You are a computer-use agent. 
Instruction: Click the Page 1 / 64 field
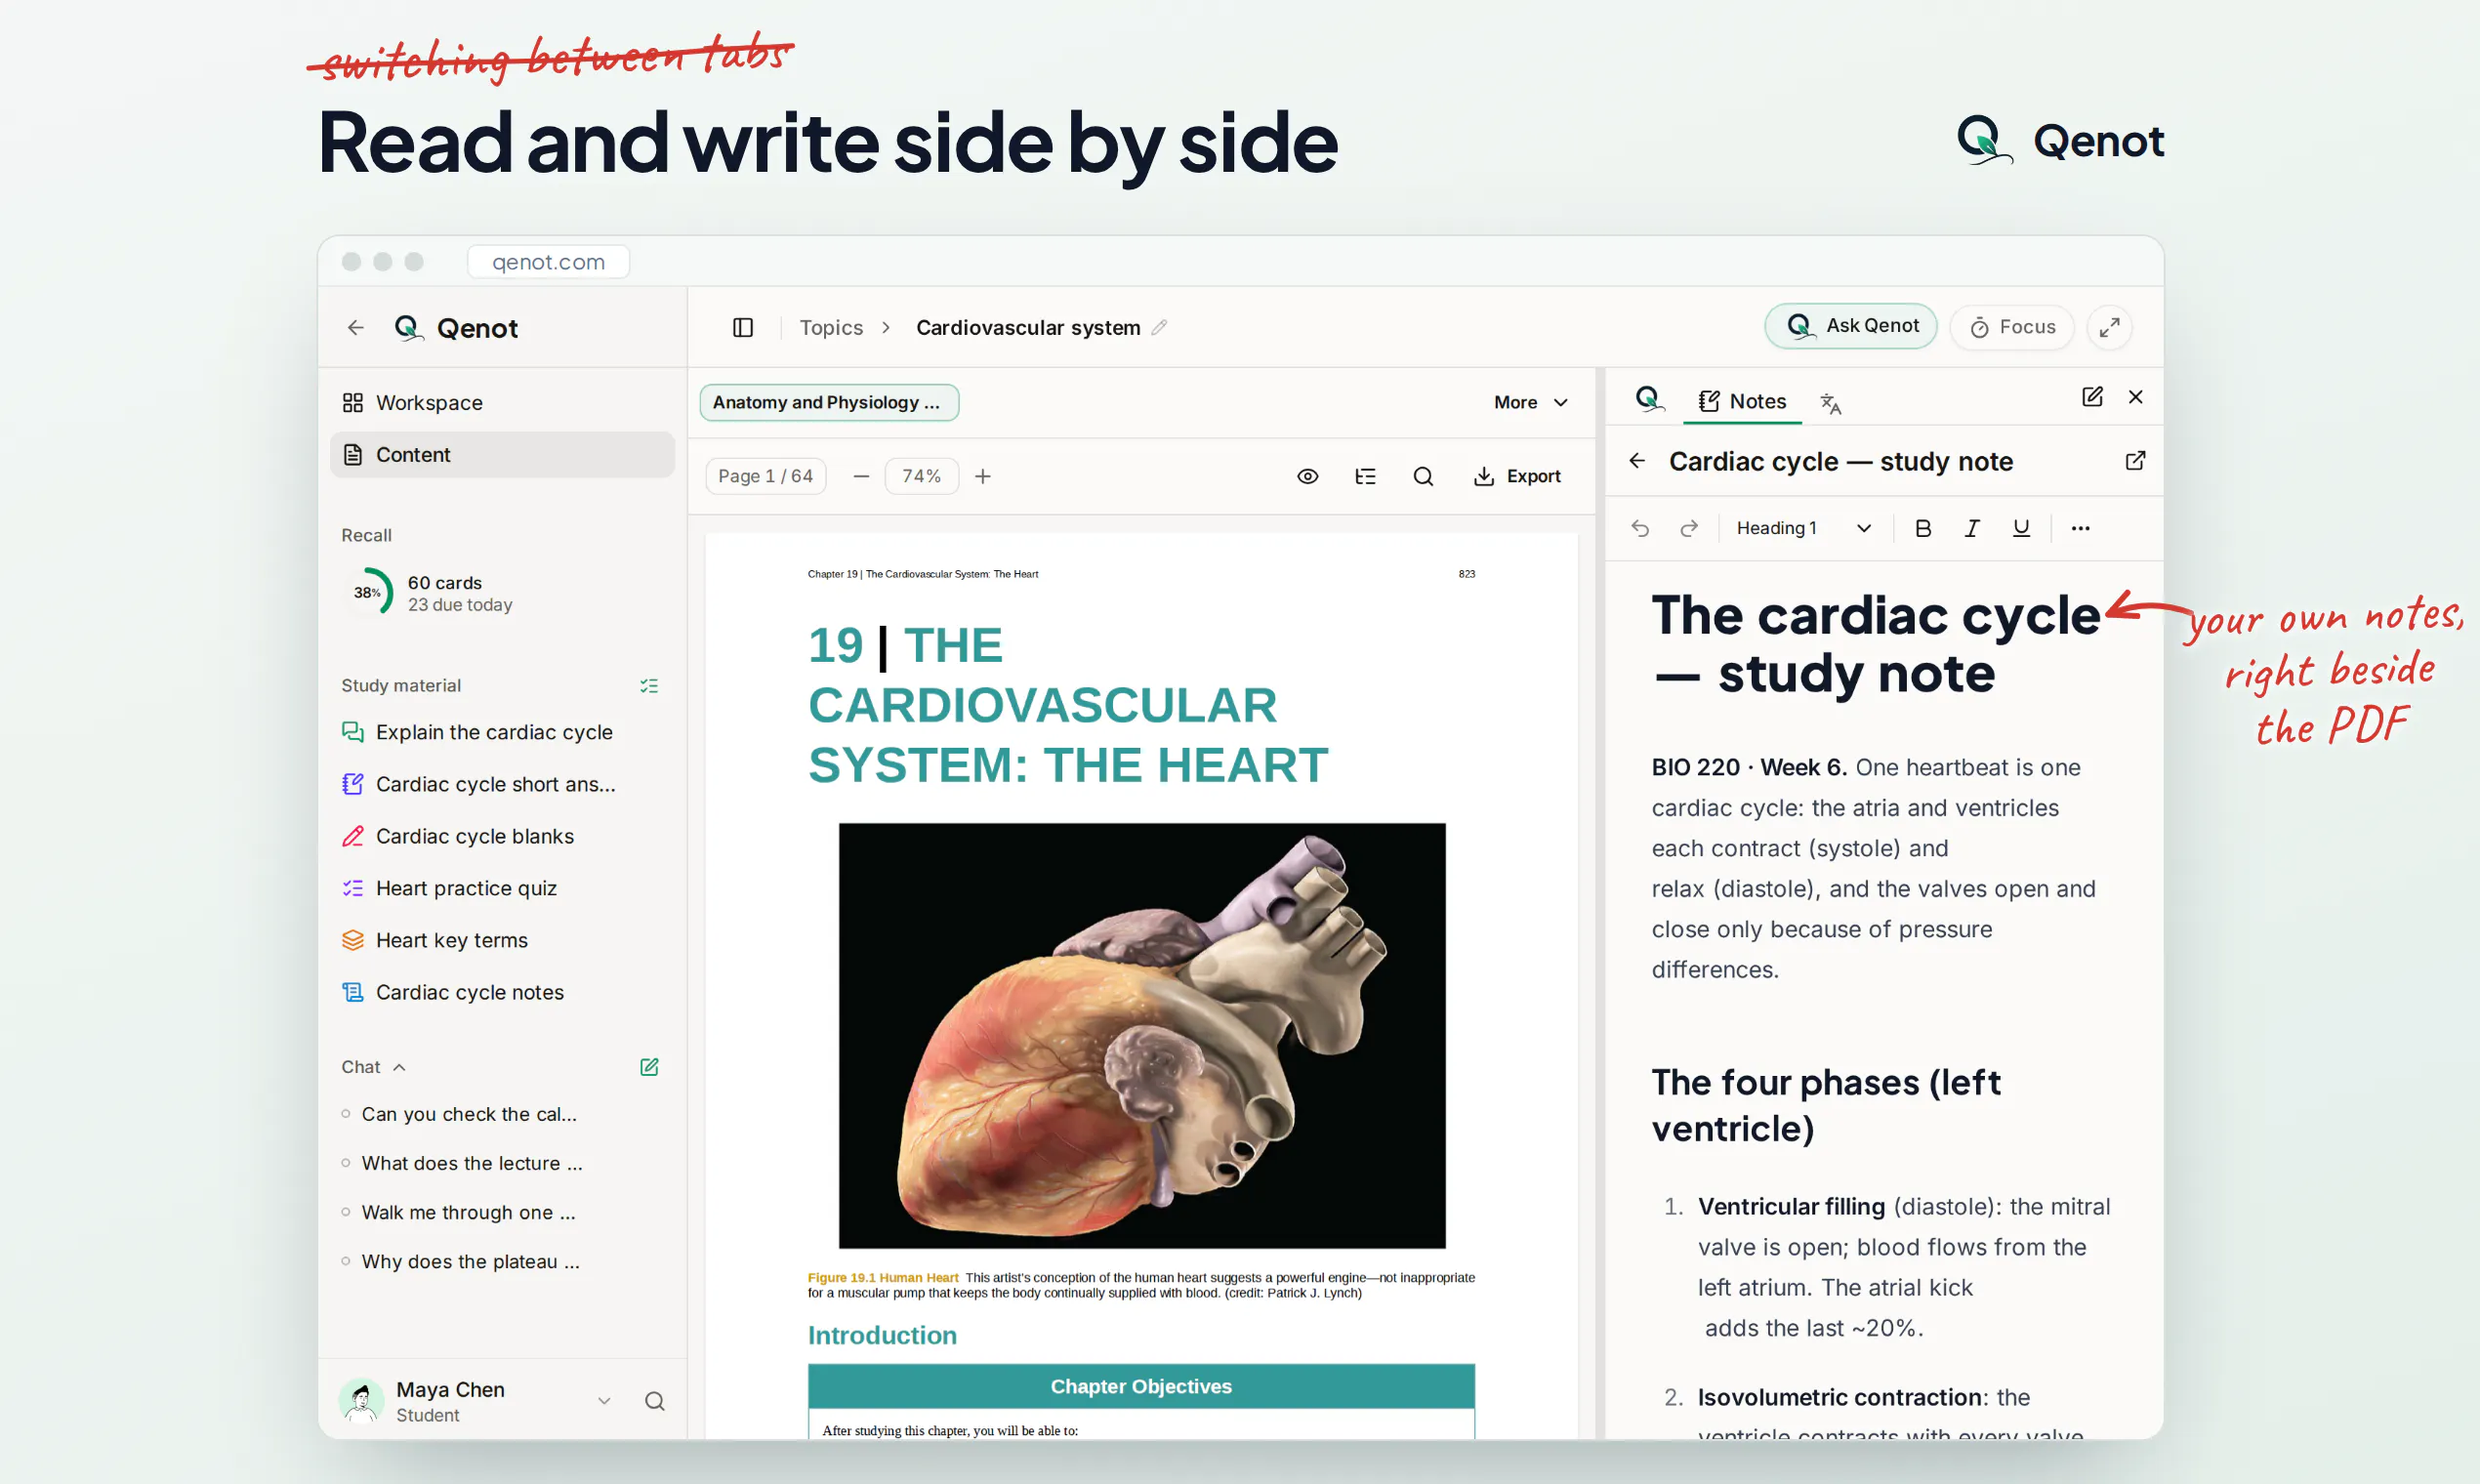[765, 476]
